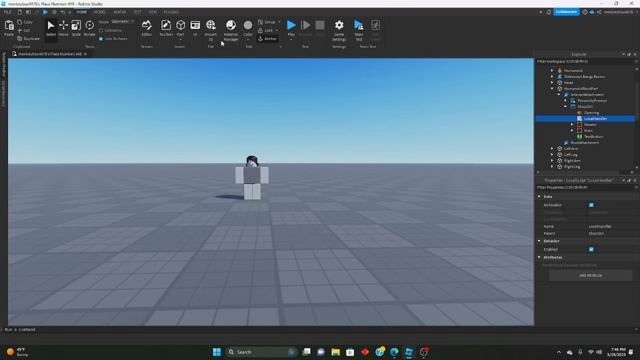Click the taskbar Search box

[x=261, y=352]
